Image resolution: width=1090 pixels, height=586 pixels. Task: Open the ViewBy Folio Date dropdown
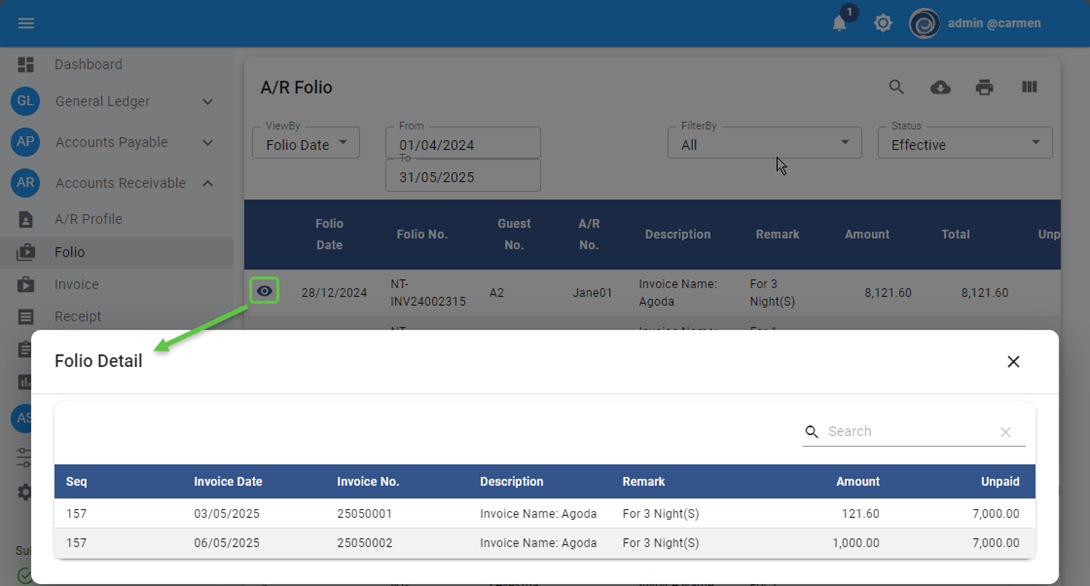point(305,144)
